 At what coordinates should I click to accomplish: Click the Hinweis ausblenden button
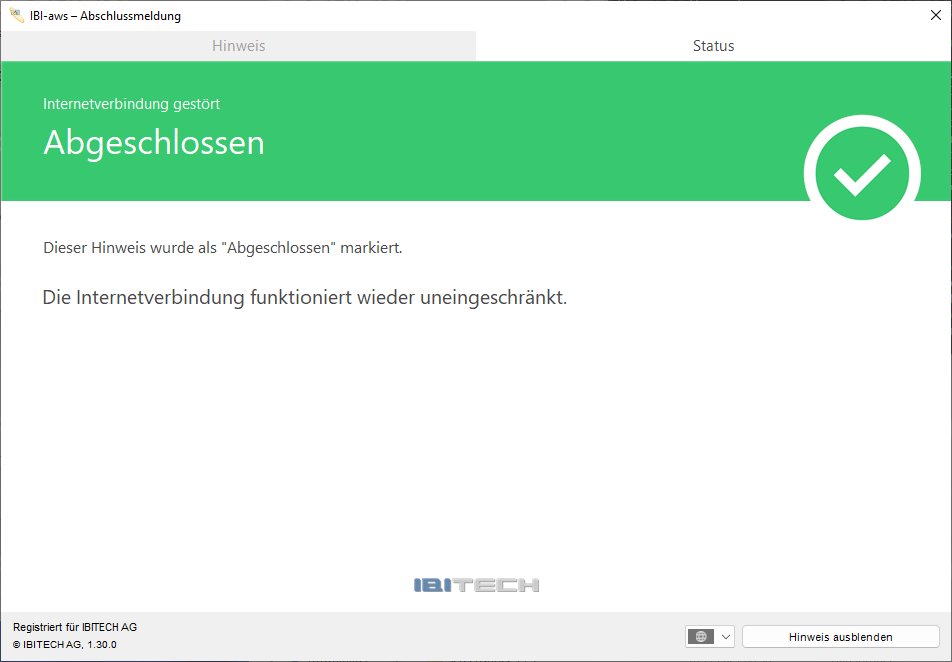pyautogui.click(x=840, y=636)
